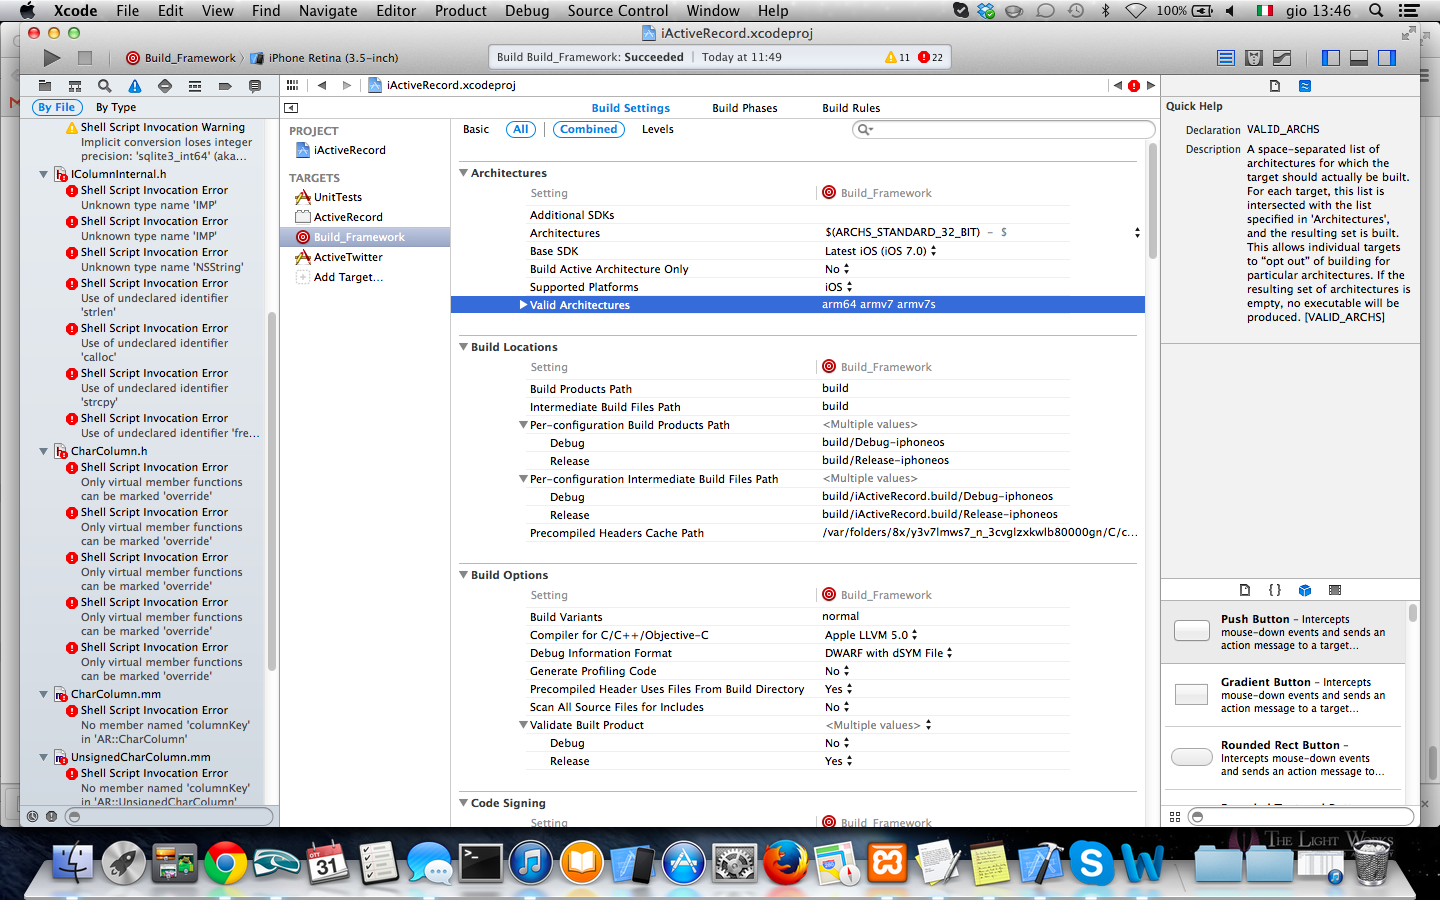
Task: Open the File Template library icon
Action: [1245, 590]
